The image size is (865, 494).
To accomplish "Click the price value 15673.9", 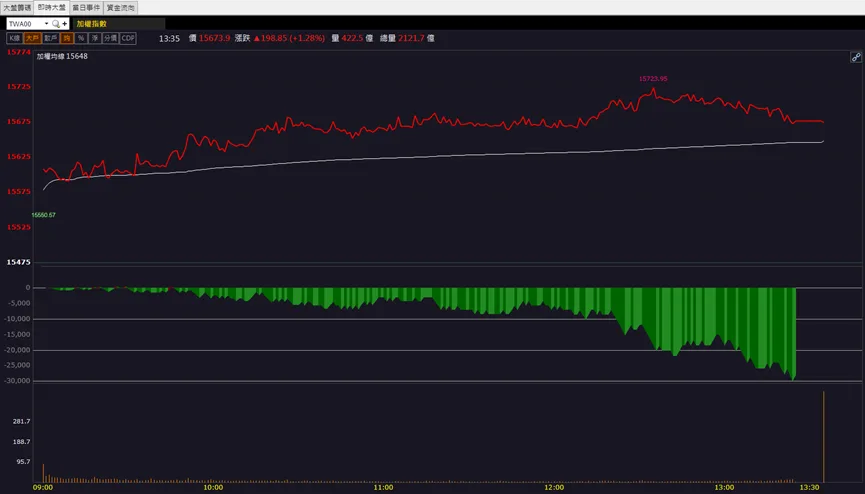I will point(214,38).
